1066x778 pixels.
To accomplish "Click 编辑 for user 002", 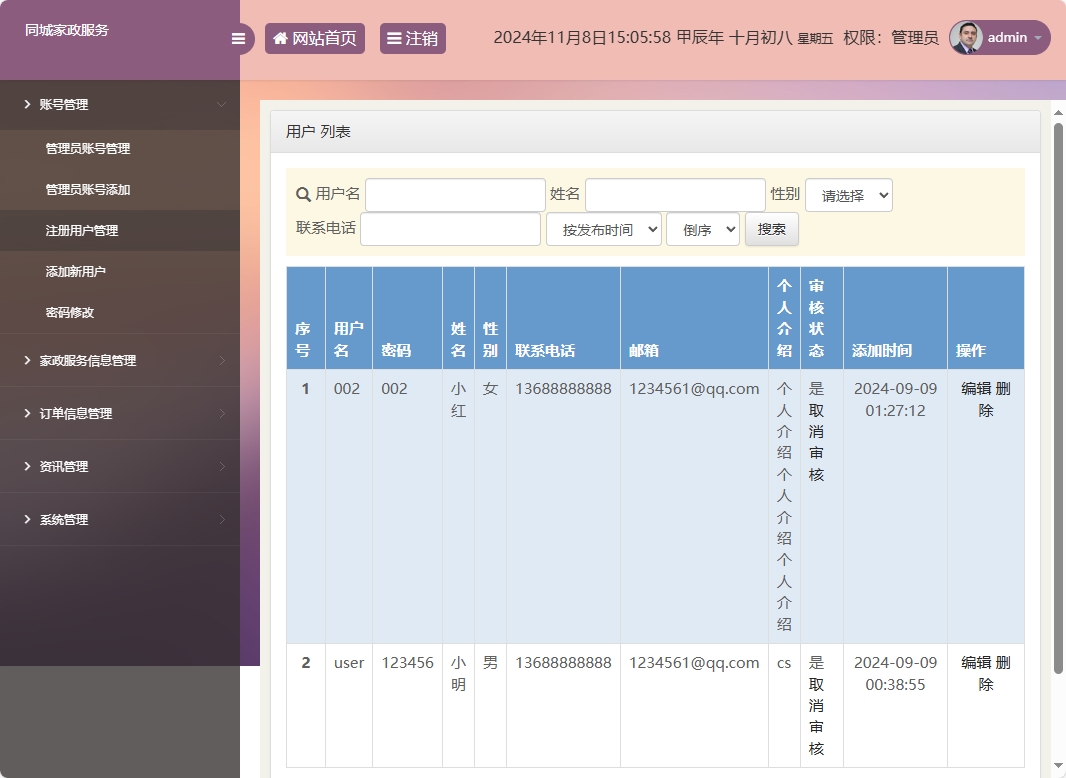I will [974, 388].
